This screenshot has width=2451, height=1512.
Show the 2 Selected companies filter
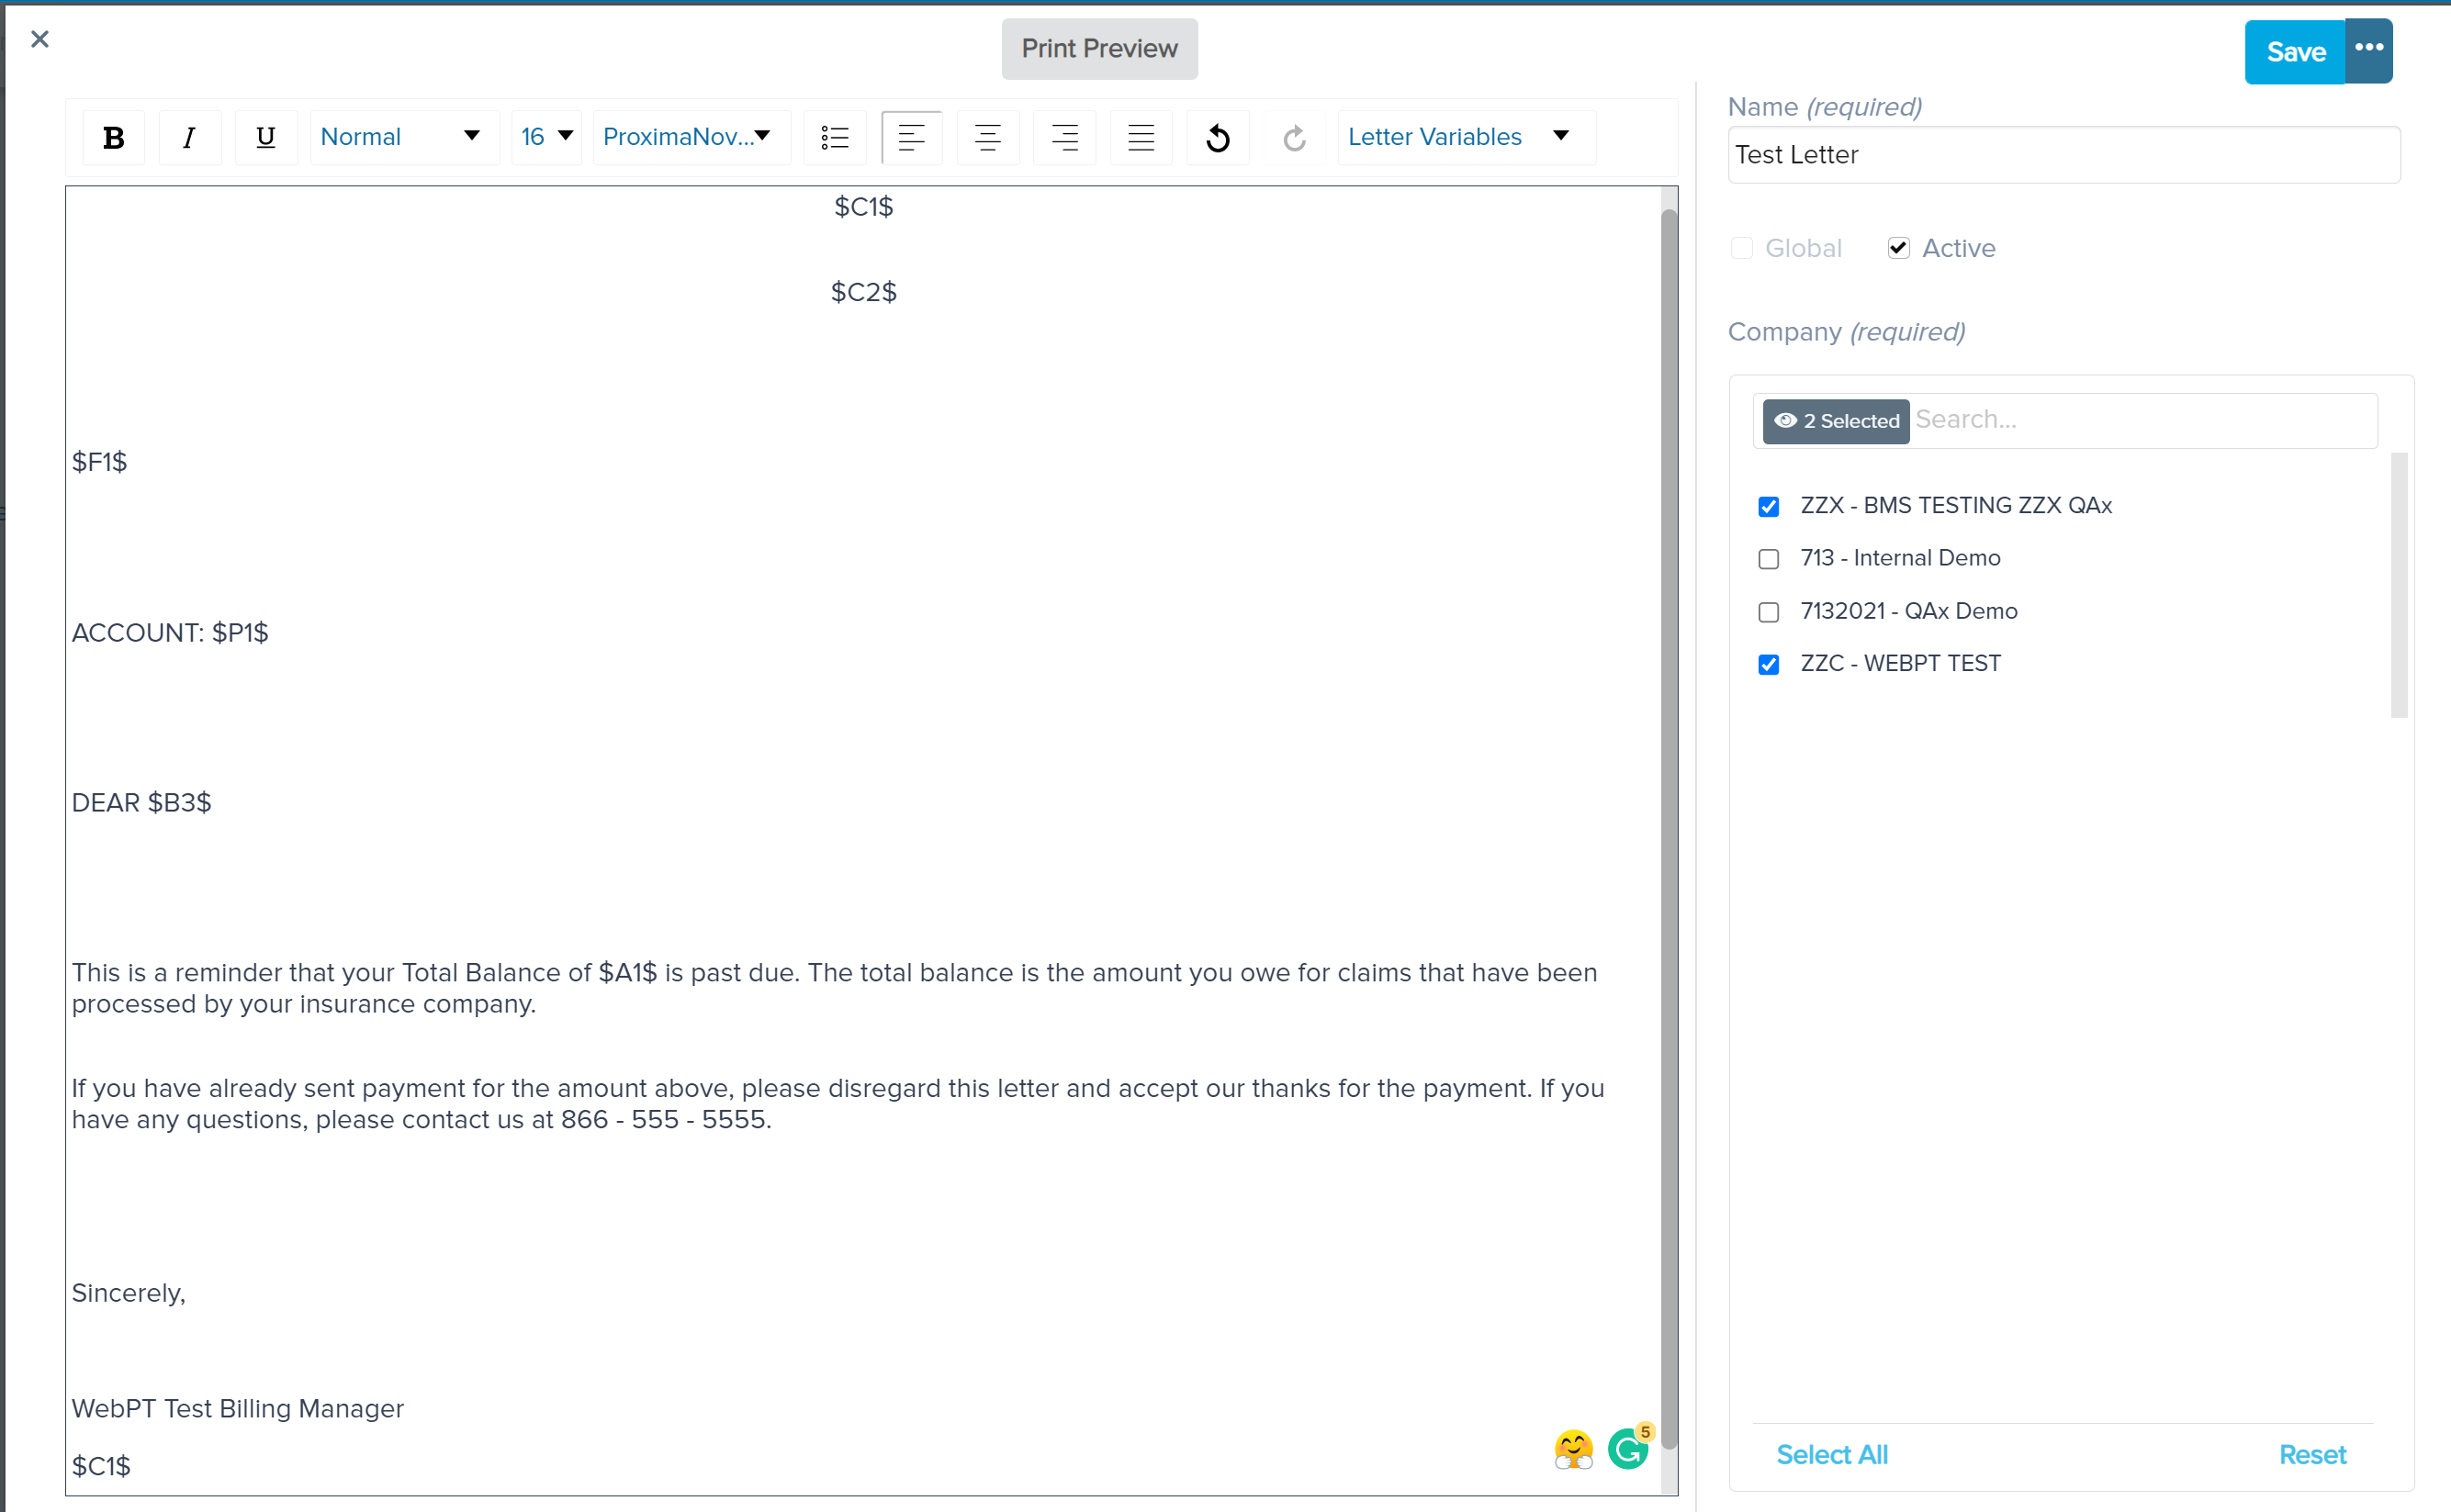[1835, 421]
